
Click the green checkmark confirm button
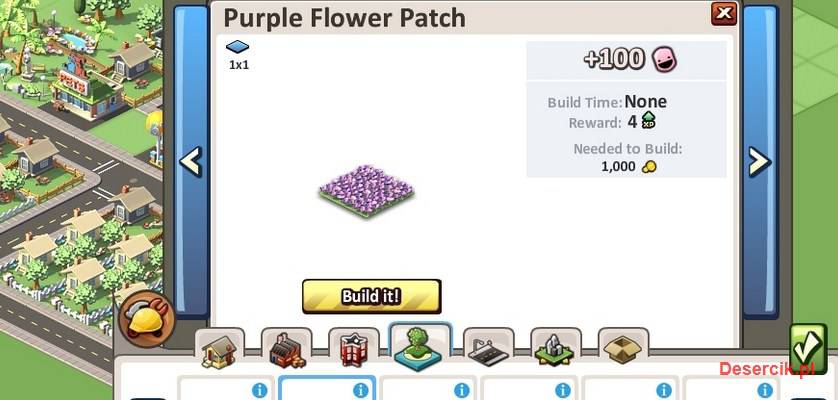[808, 348]
